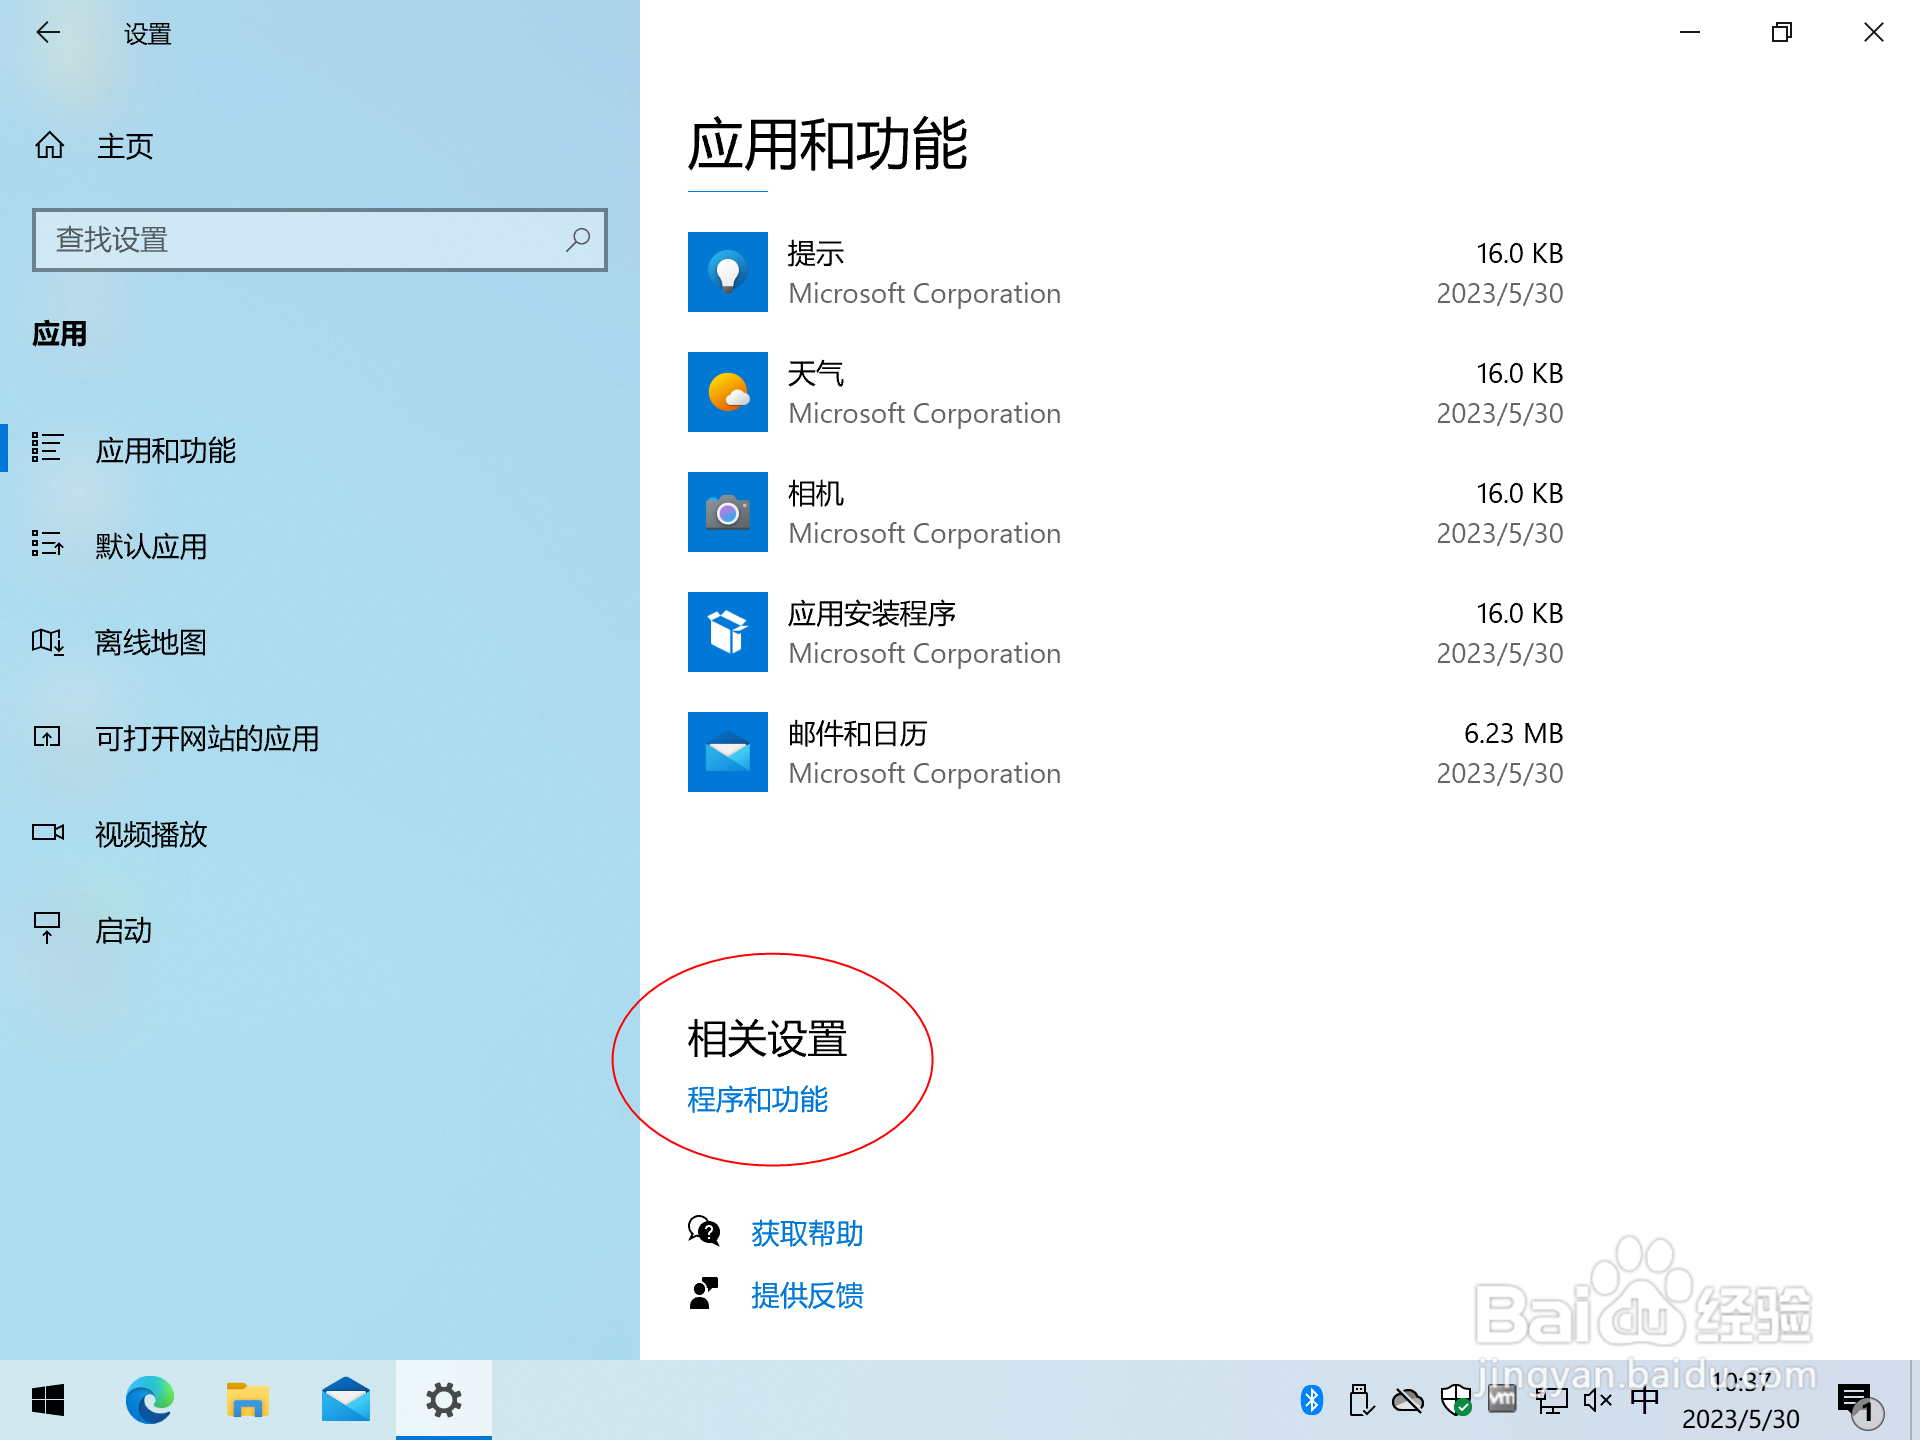This screenshot has width=1920, height=1440.
Task: Go back with the arrow in Settings
Action: (x=48, y=33)
